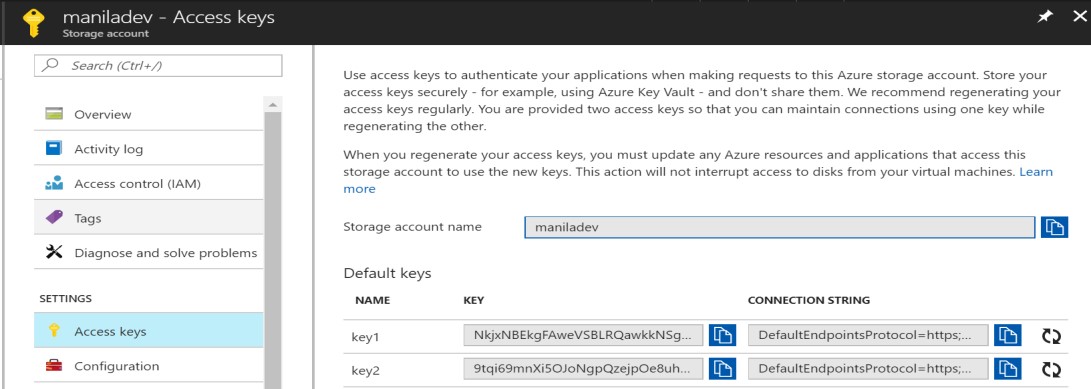Open the Configuration settings item
1091x389 pixels.
(149, 366)
